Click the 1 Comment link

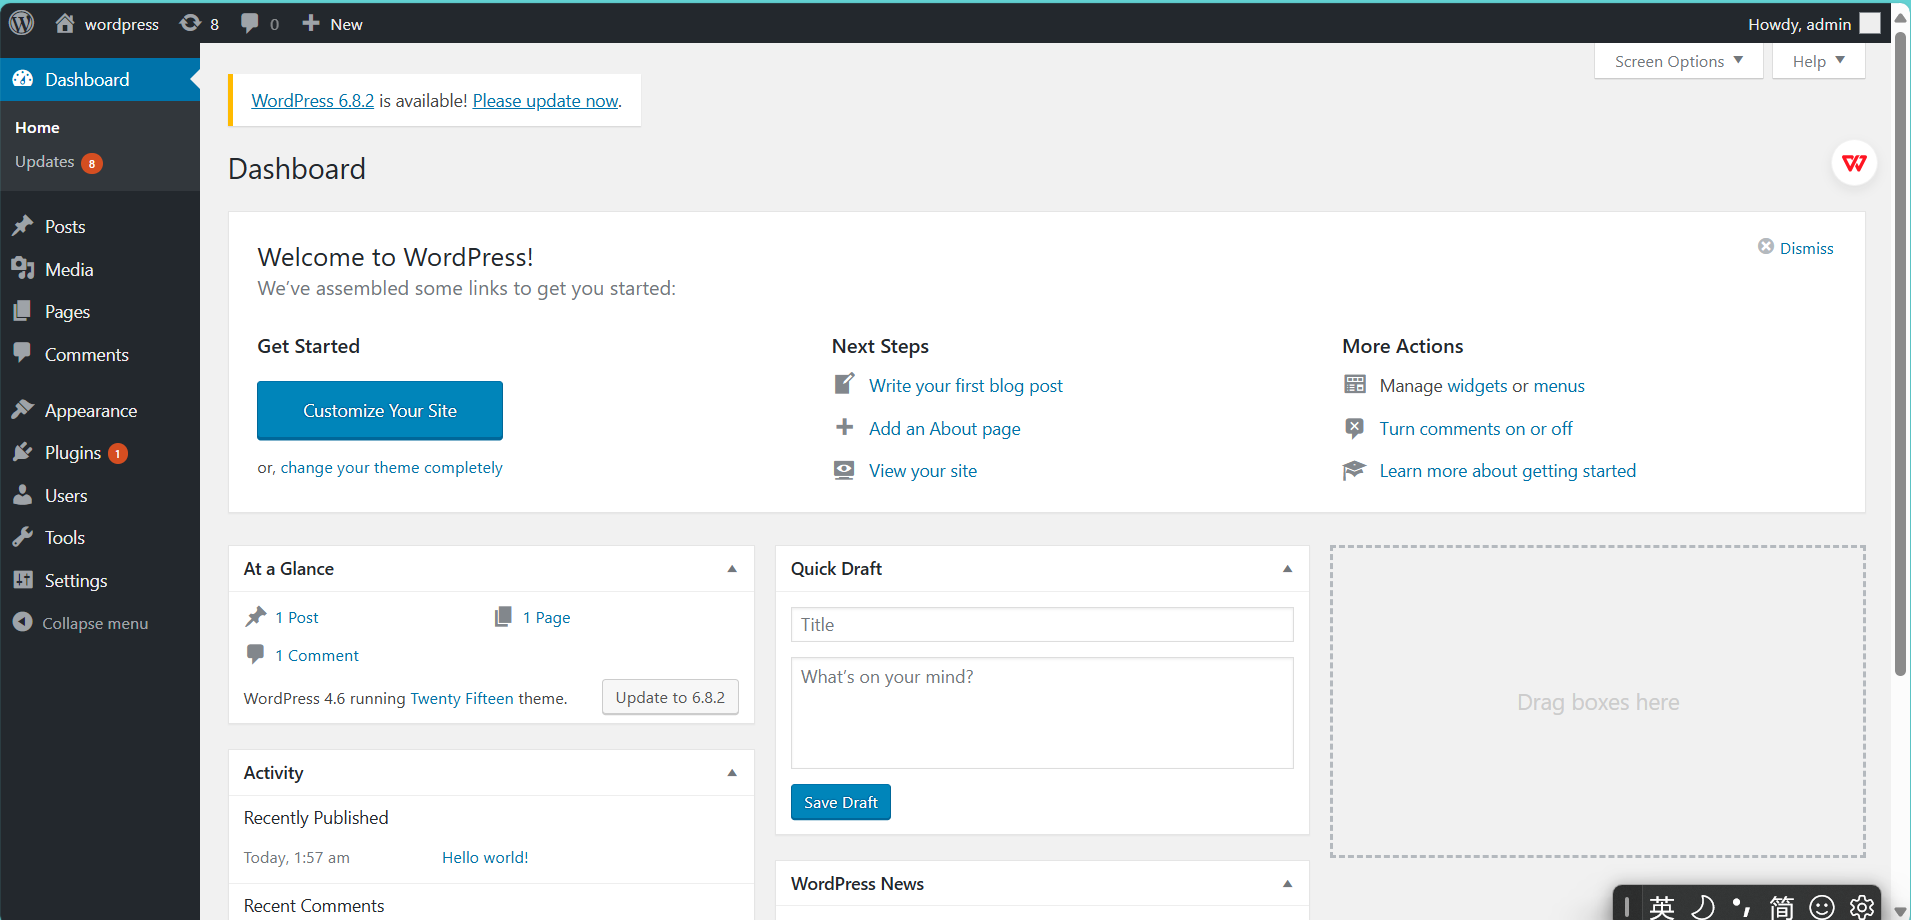(x=317, y=655)
